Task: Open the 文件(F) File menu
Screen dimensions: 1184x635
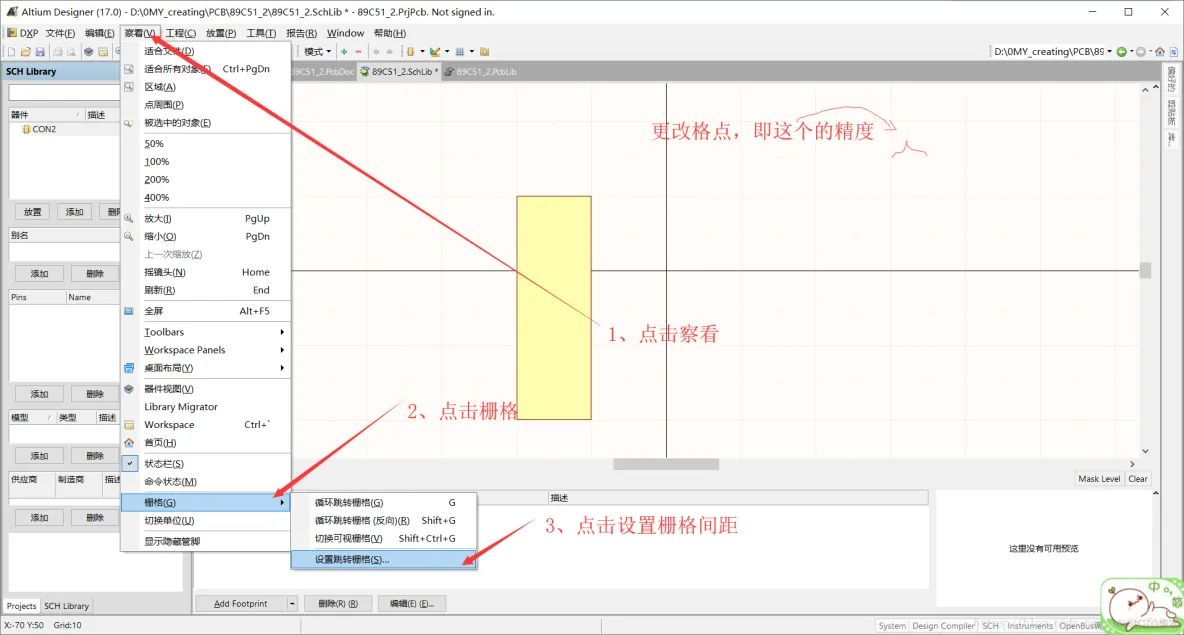Action: [60, 33]
